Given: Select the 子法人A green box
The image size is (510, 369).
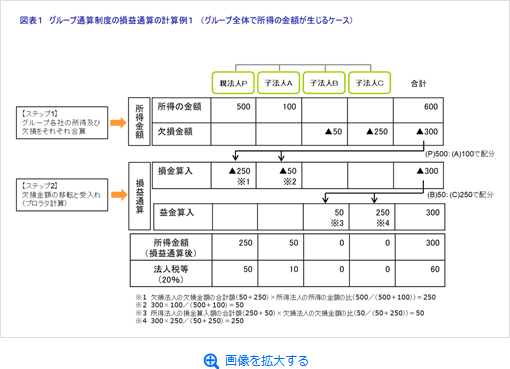Looking at the screenshot, I should [x=279, y=83].
